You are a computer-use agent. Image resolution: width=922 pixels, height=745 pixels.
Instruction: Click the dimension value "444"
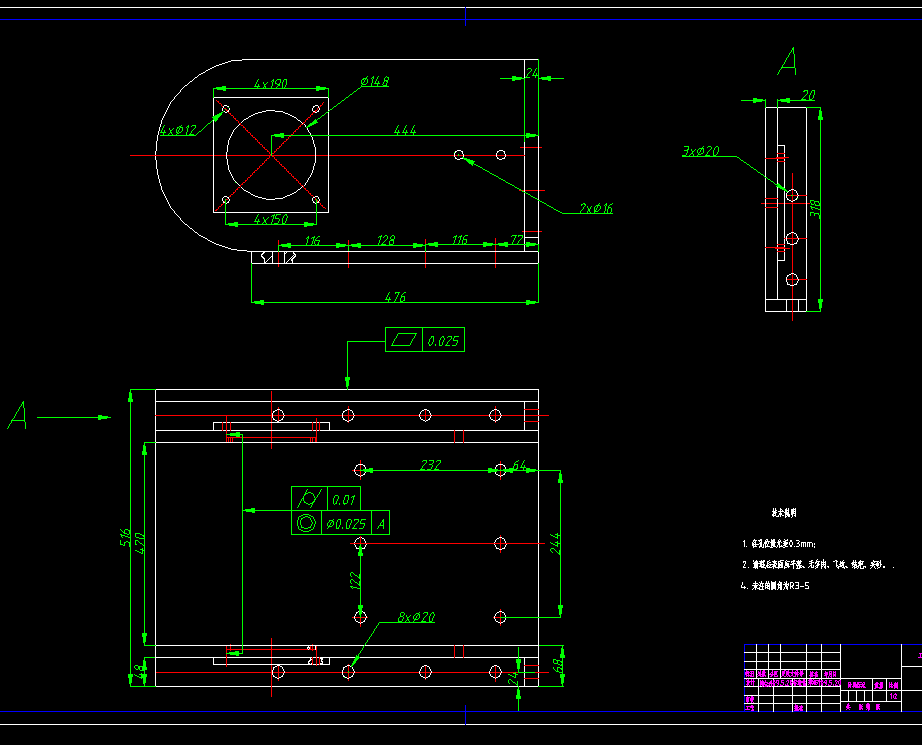point(405,129)
